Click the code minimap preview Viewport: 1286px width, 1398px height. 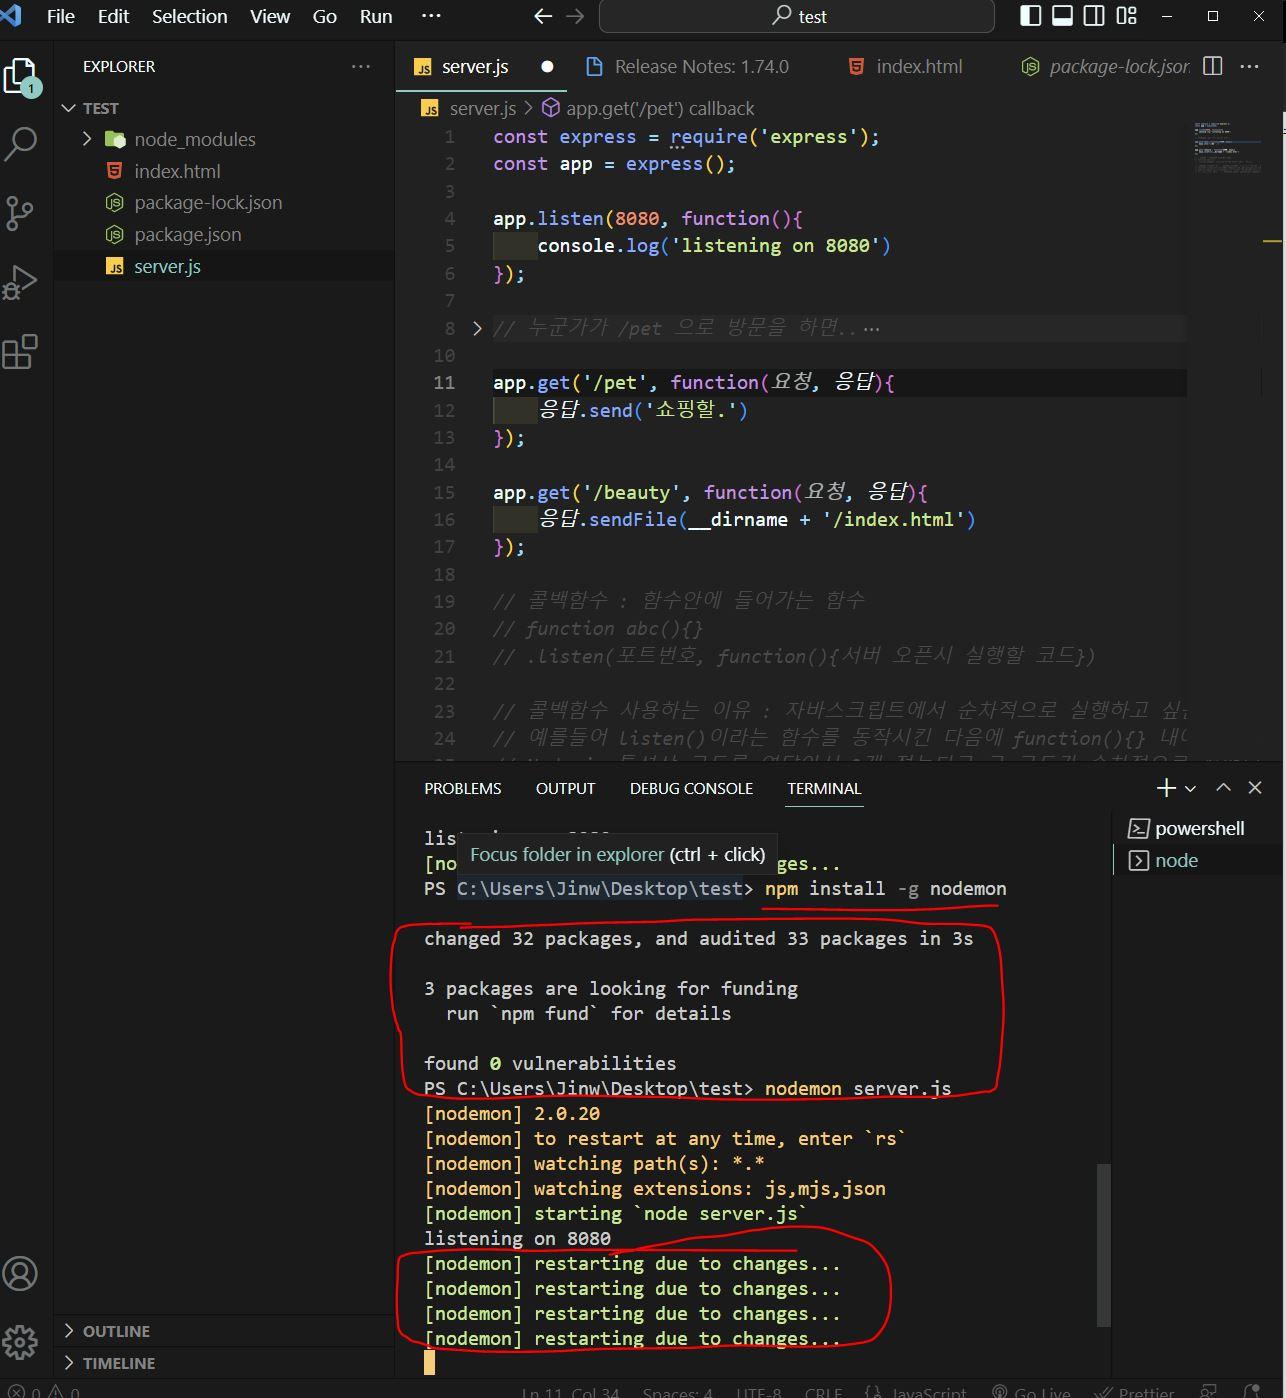point(1227,147)
